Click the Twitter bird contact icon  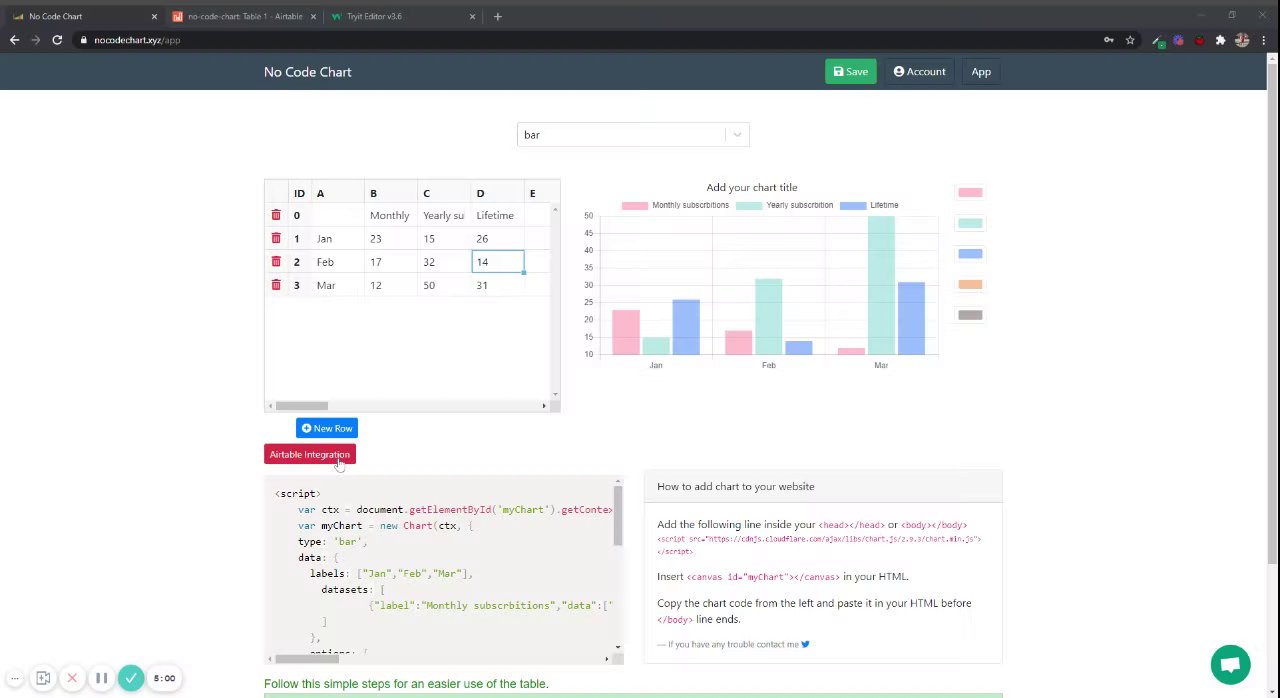tap(805, 644)
